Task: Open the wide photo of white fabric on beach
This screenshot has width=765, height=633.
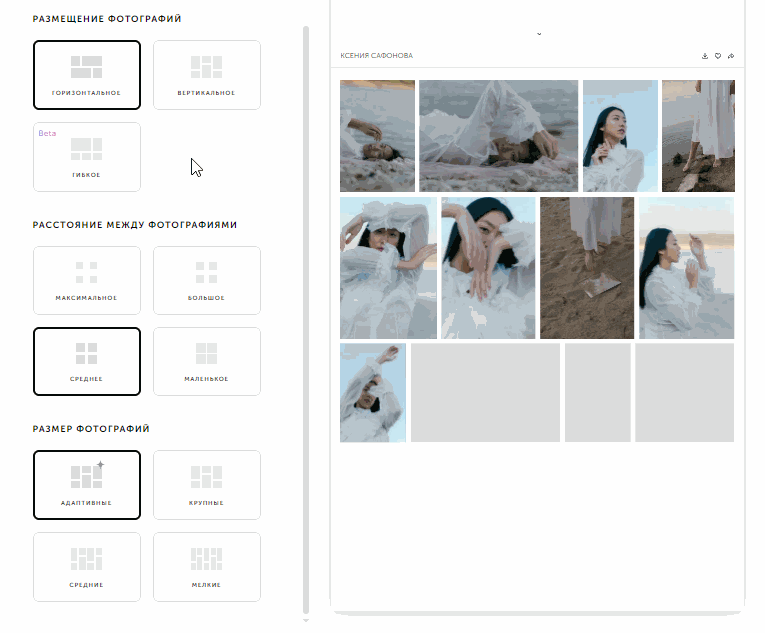Action: click(x=499, y=136)
